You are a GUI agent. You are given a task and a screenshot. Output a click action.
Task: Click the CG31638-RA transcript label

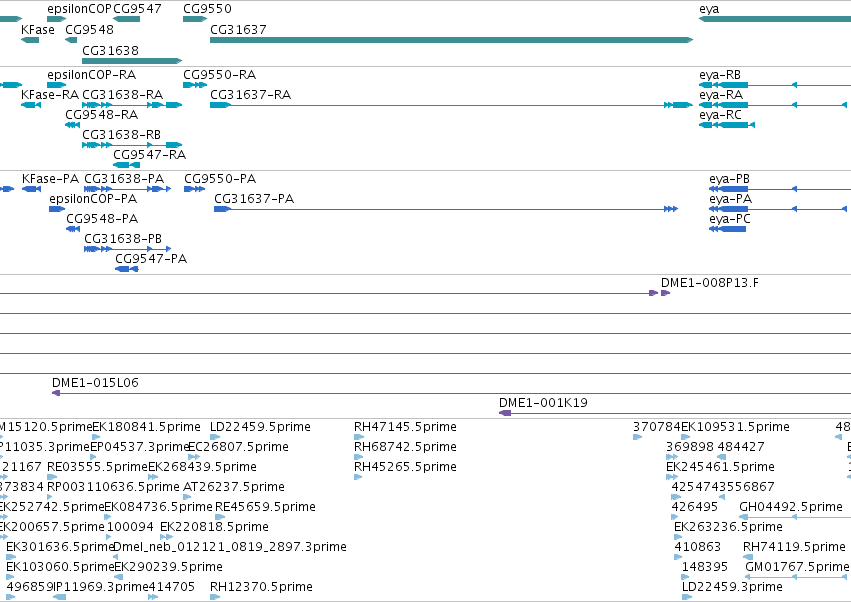(x=123, y=95)
